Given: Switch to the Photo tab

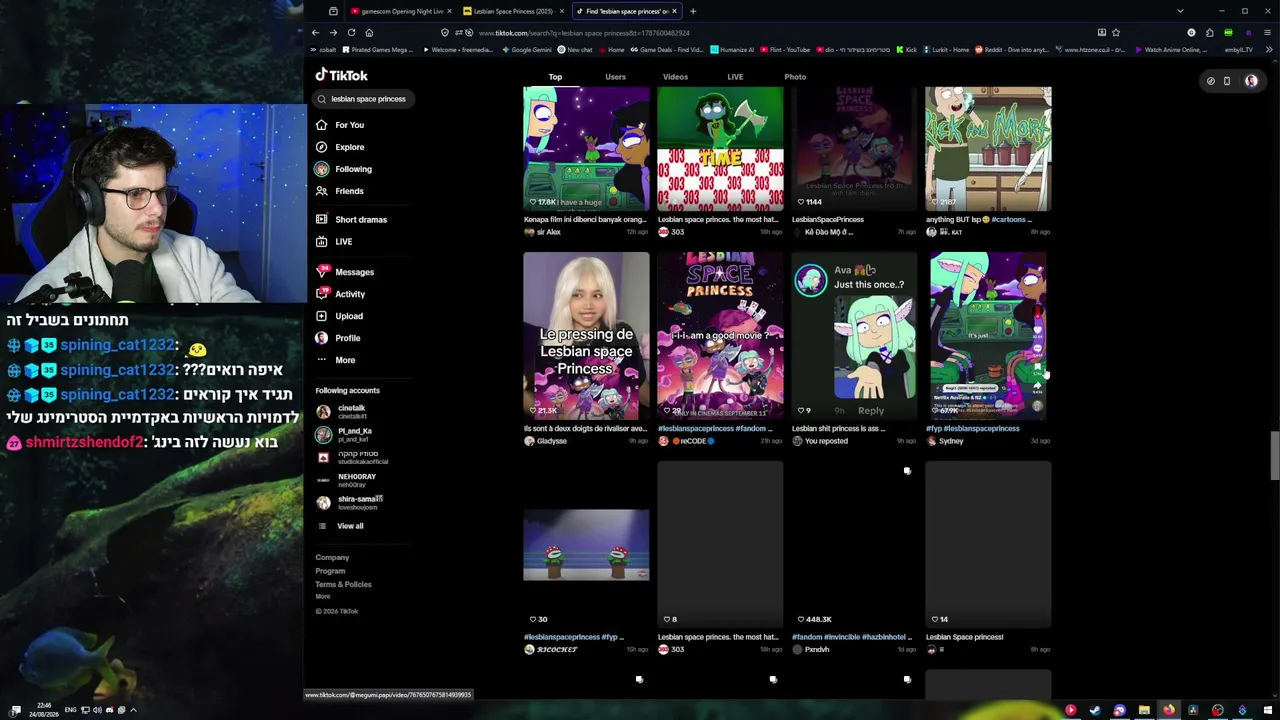Looking at the screenshot, I should point(795,77).
